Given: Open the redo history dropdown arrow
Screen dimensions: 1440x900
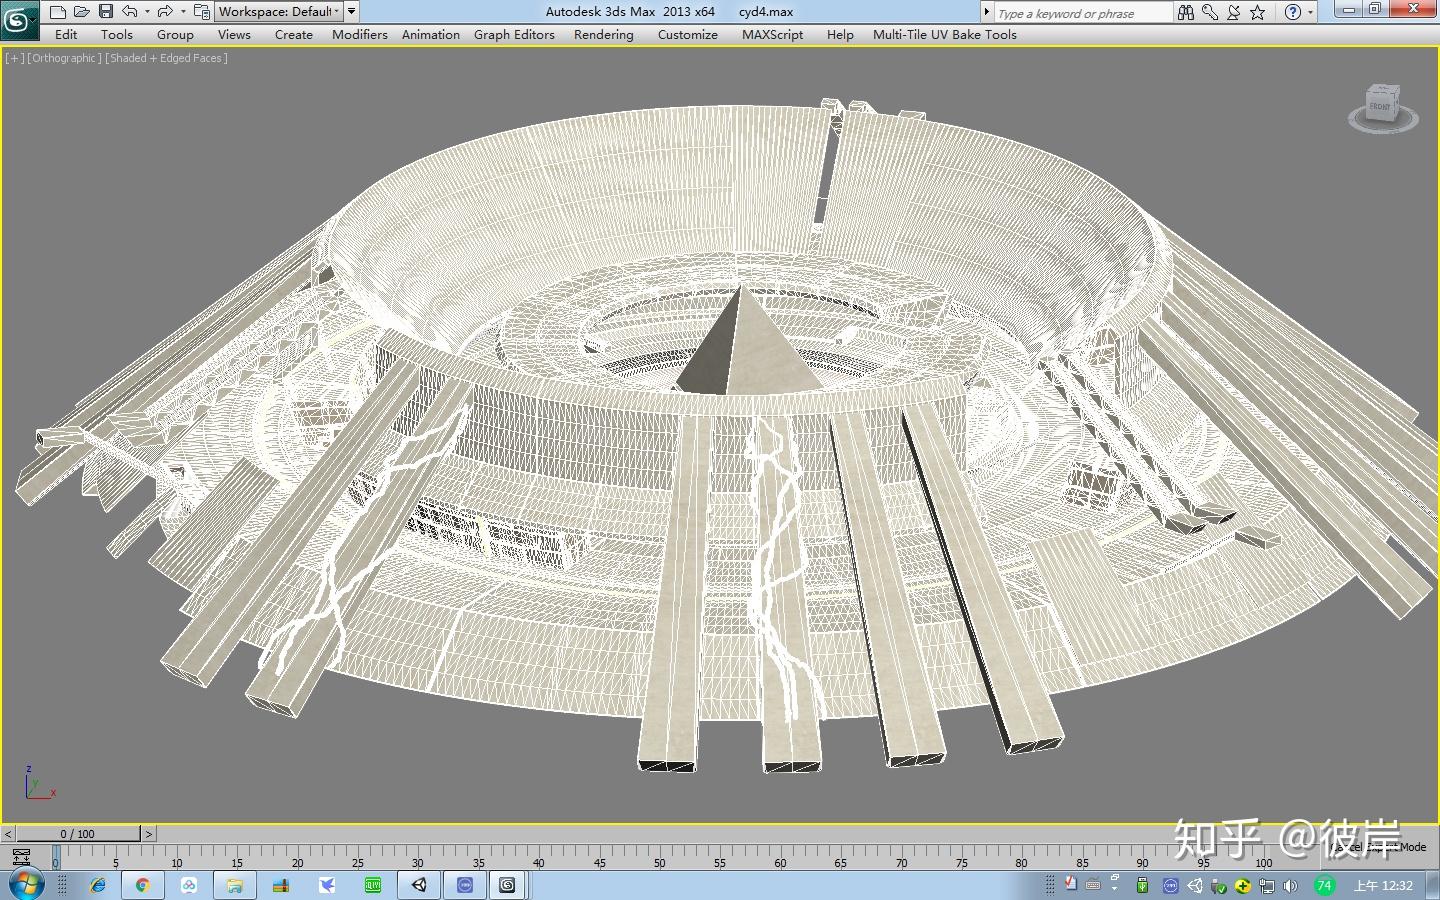Looking at the screenshot, I should (x=183, y=12).
